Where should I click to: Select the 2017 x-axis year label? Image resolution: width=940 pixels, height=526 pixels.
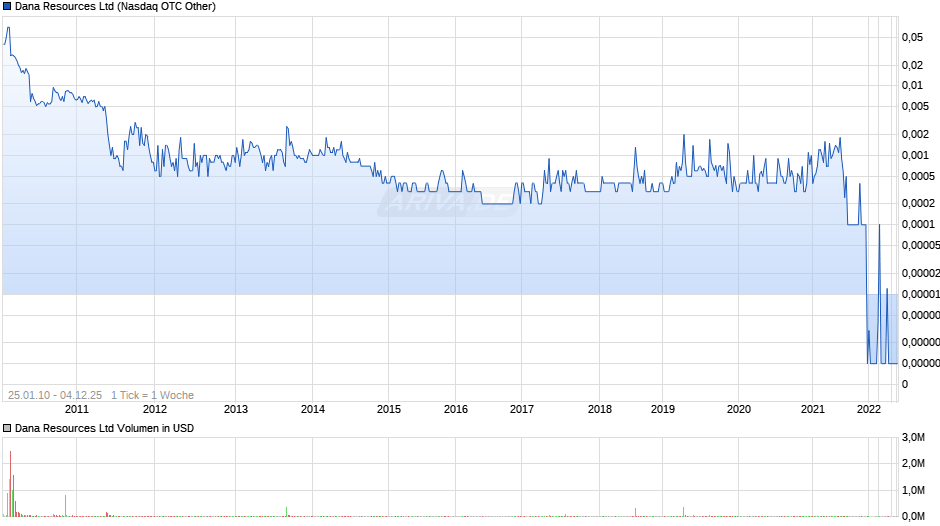(522, 409)
